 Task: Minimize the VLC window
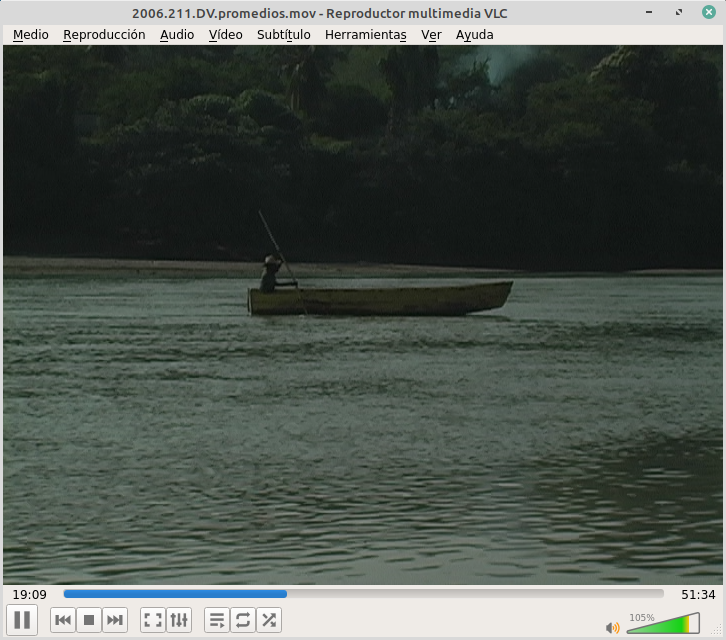pyautogui.click(x=649, y=12)
